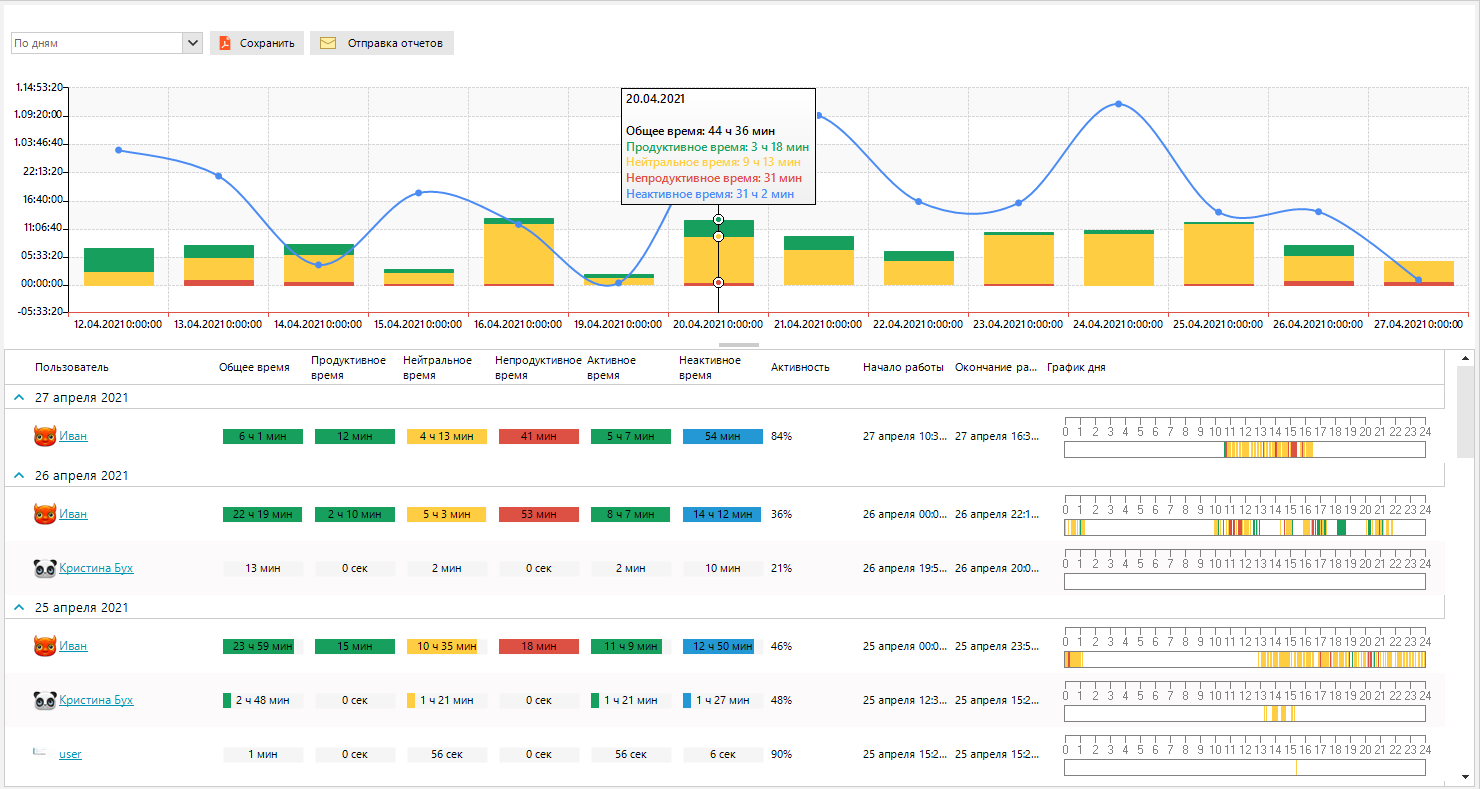The width and height of the screenshot is (1480, 789).
Task: Click the PDF icon on Сохранить button
Action: click(x=225, y=43)
